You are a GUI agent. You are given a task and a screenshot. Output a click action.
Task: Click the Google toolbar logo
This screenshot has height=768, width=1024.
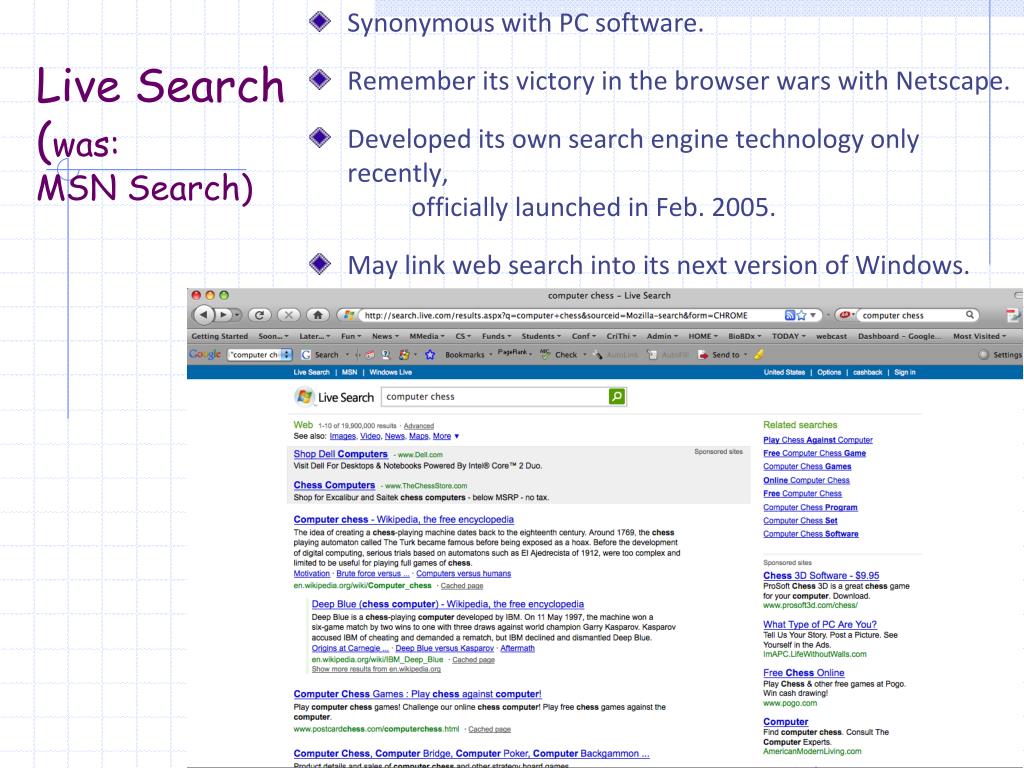coord(204,354)
